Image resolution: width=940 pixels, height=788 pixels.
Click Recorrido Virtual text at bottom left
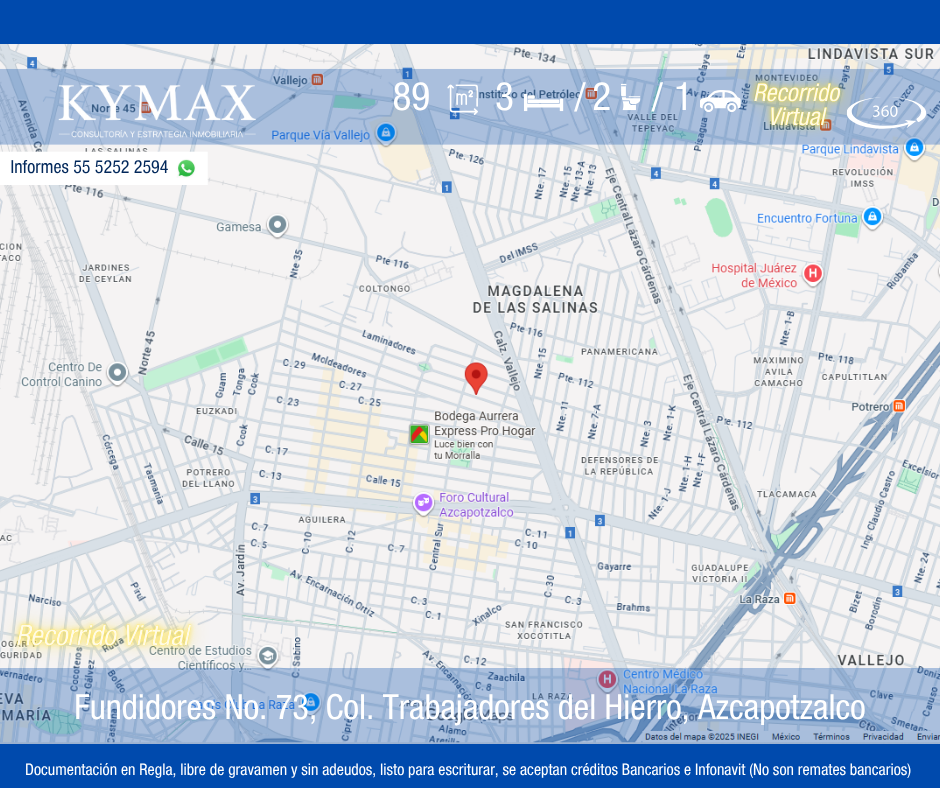coord(104,635)
